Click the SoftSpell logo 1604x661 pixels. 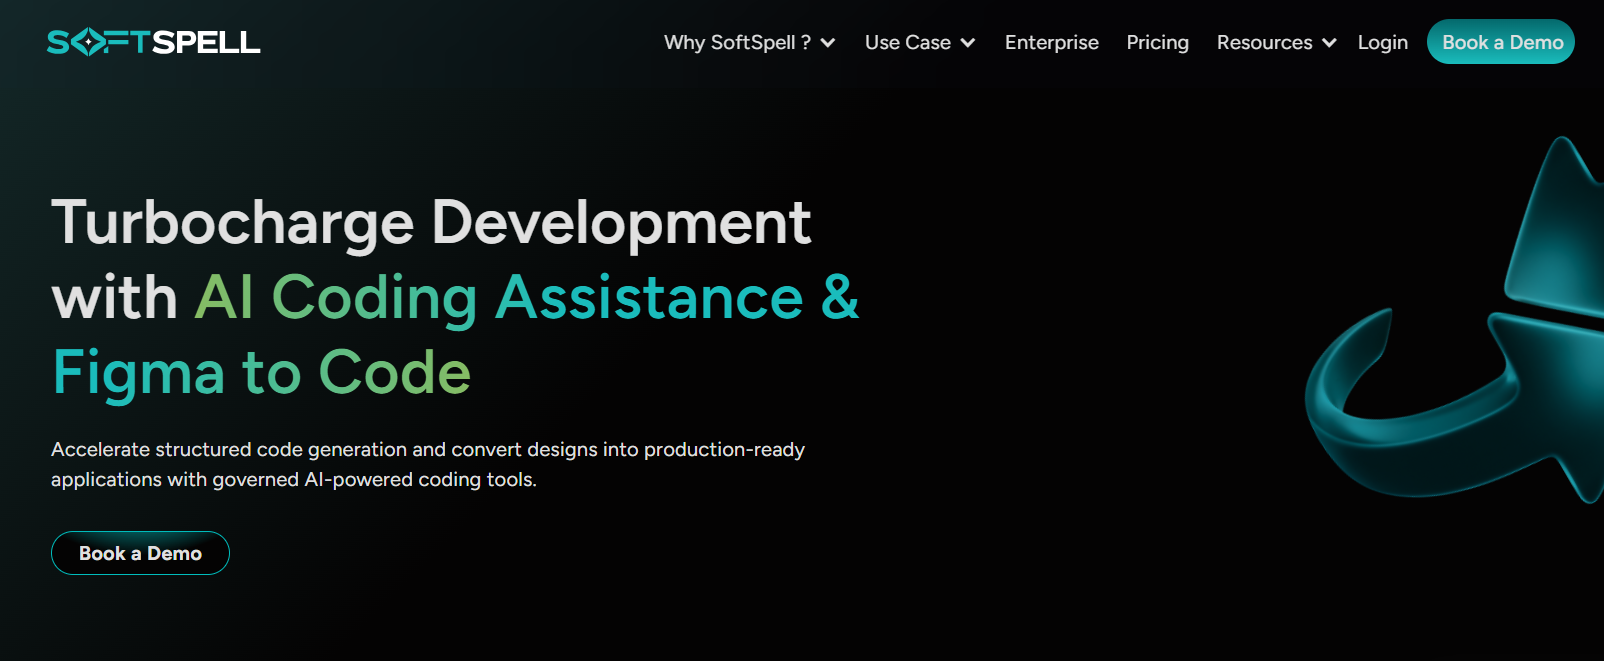coord(153,42)
